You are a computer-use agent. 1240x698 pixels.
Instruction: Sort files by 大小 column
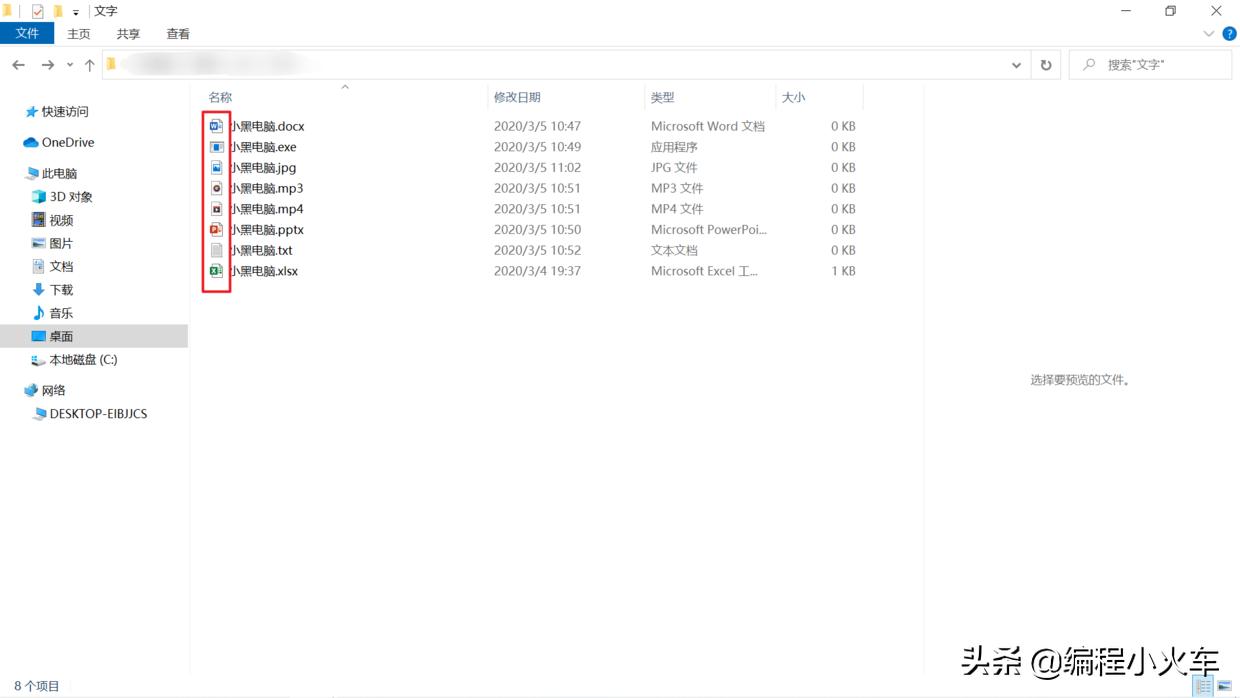pyautogui.click(x=793, y=97)
